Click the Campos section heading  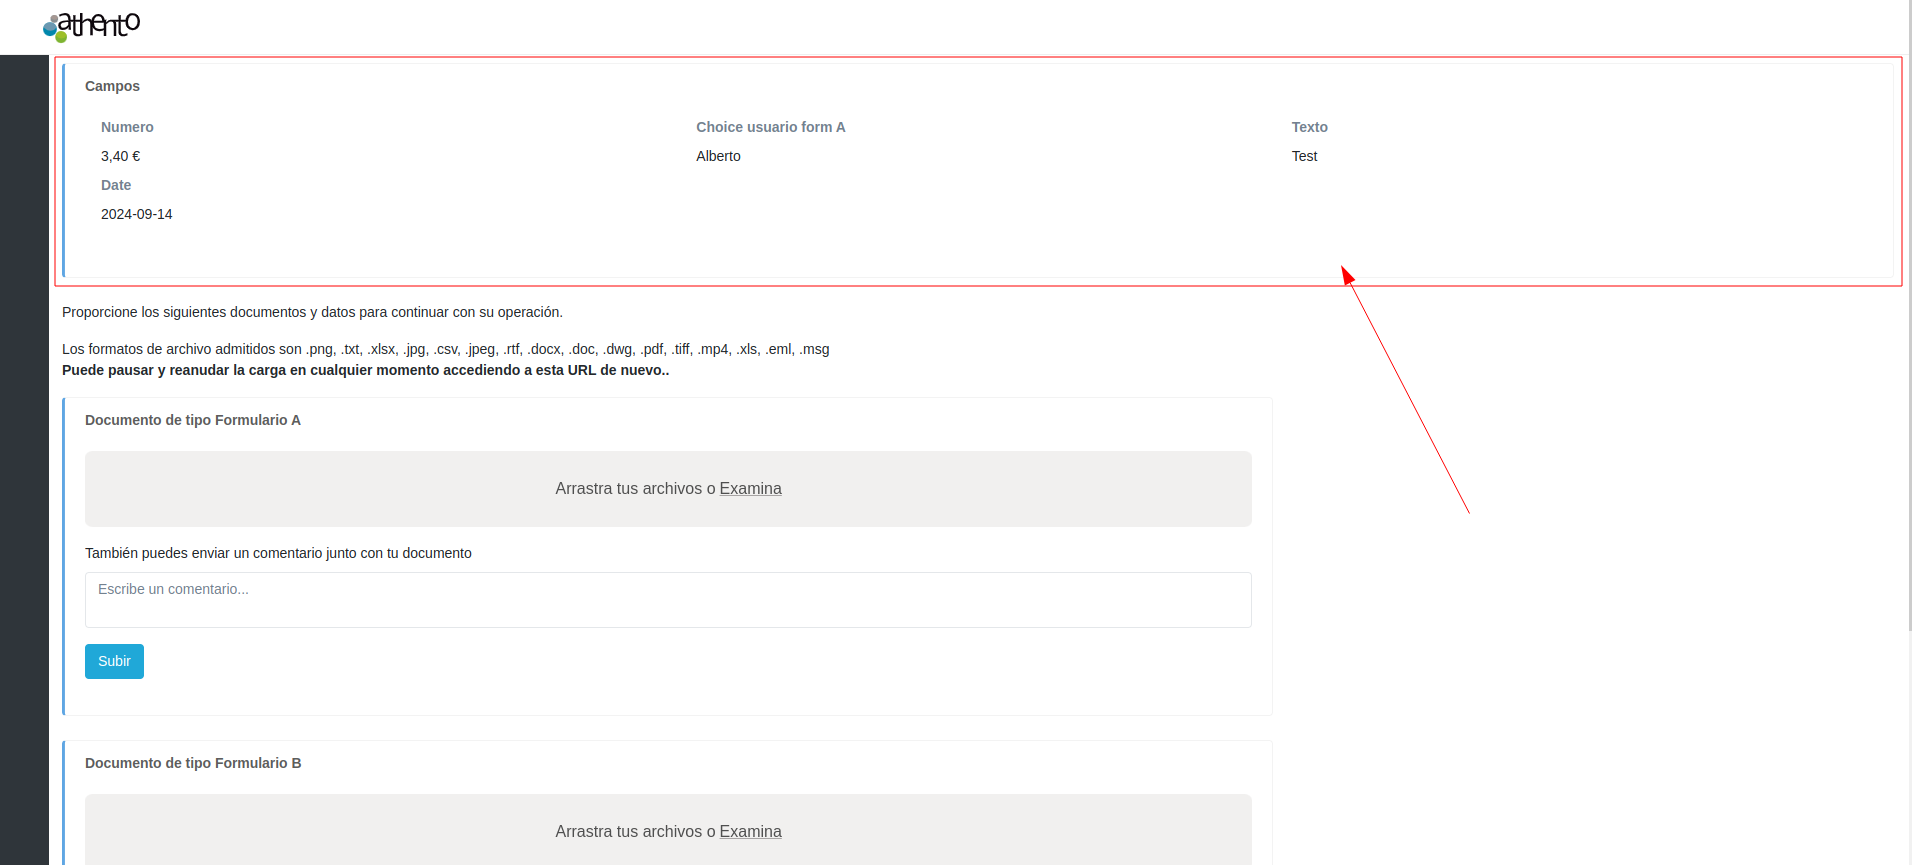pyautogui.click(x=112, y=87)
